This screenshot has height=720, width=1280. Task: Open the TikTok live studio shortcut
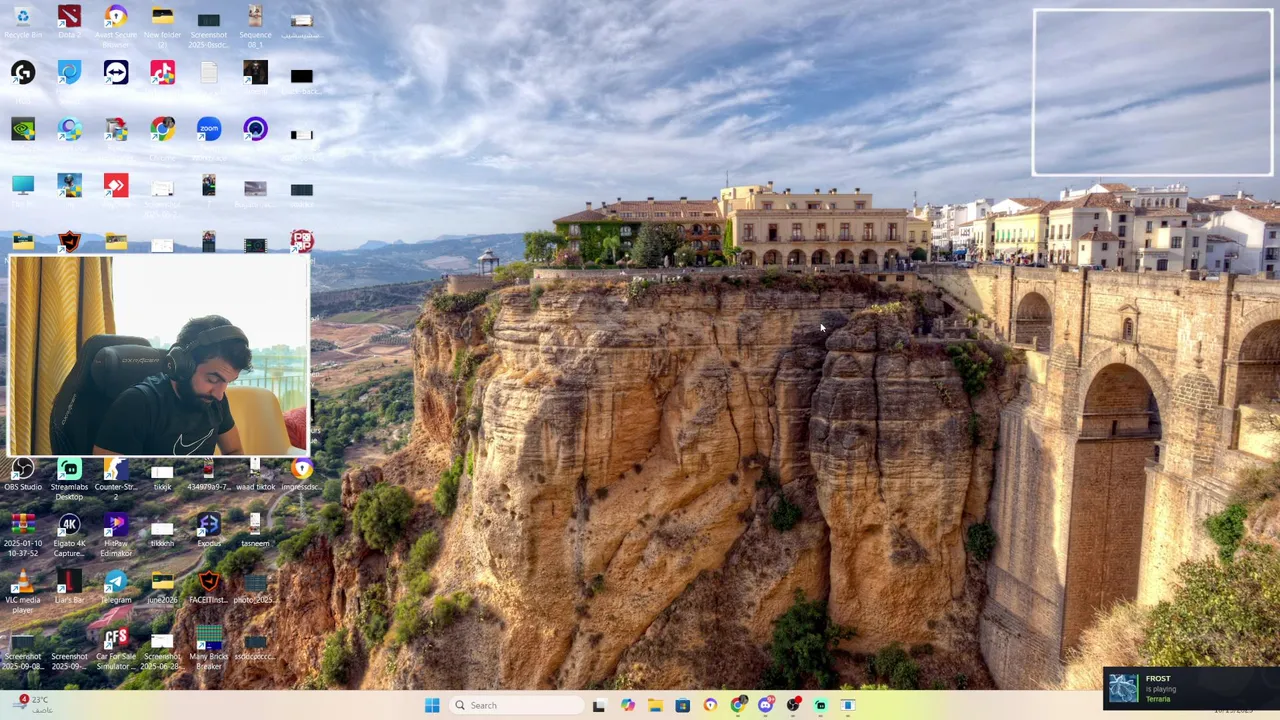point(162,73)
